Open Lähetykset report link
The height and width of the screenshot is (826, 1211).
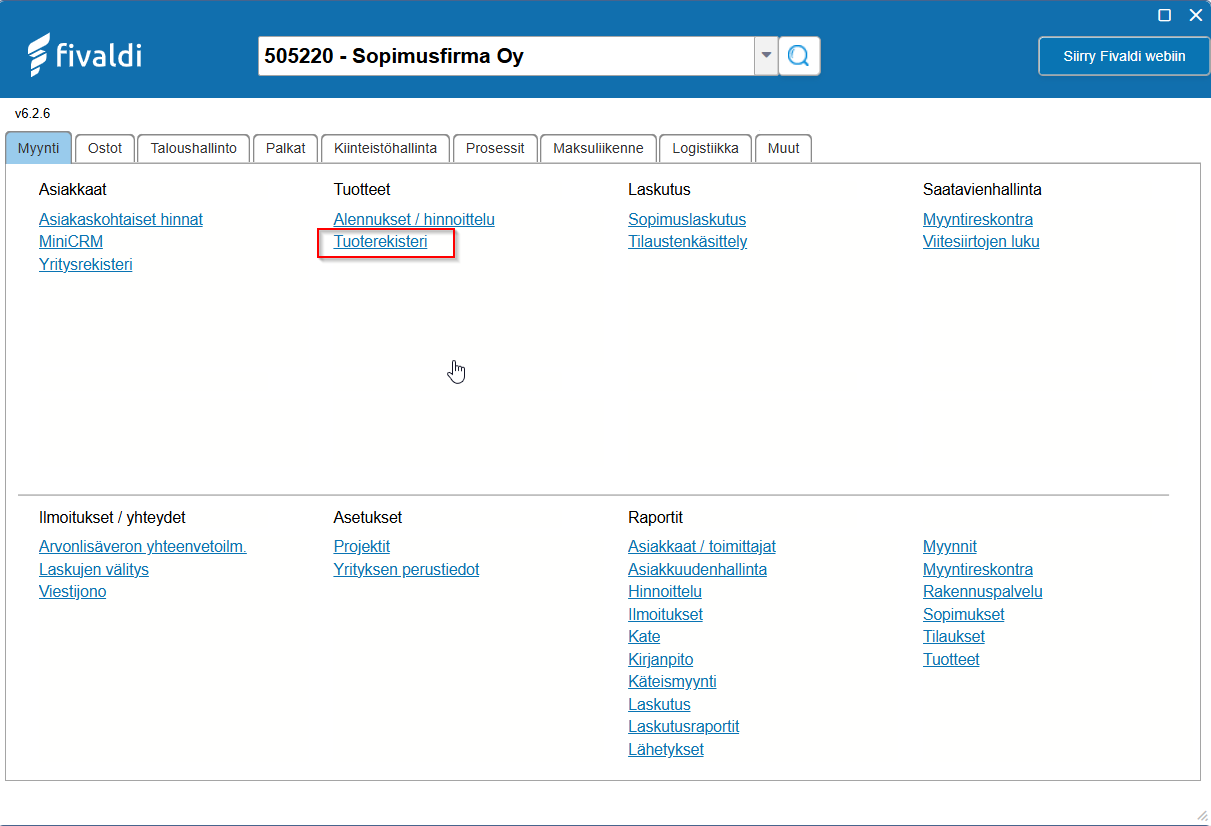click(666, 749)
